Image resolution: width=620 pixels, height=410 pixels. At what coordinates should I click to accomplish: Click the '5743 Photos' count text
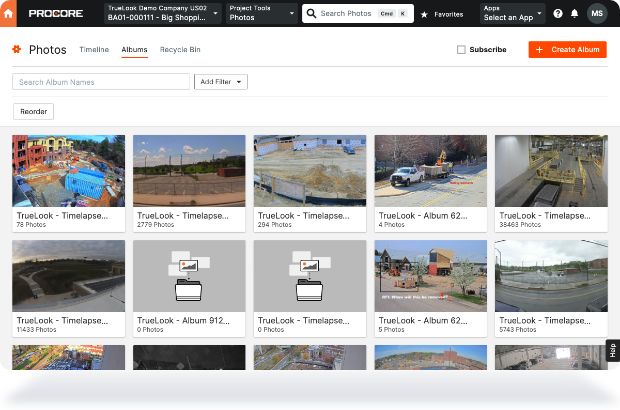[518, 329]
